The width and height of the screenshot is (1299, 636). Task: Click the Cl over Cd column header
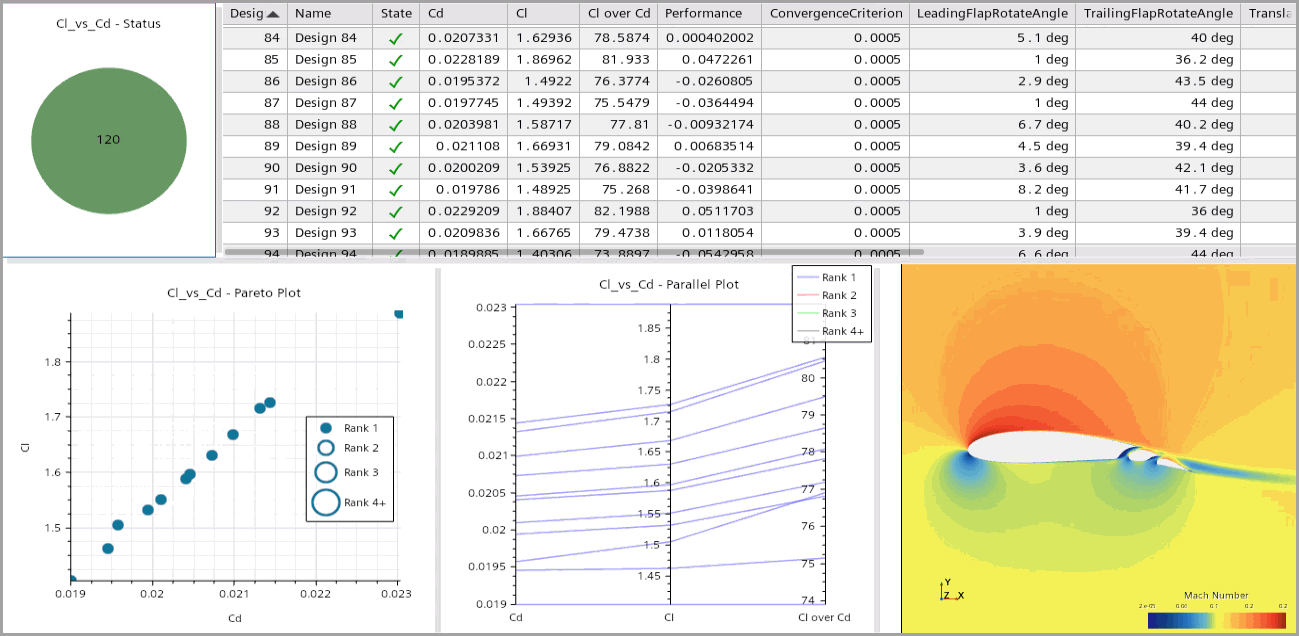coord(617,14)
